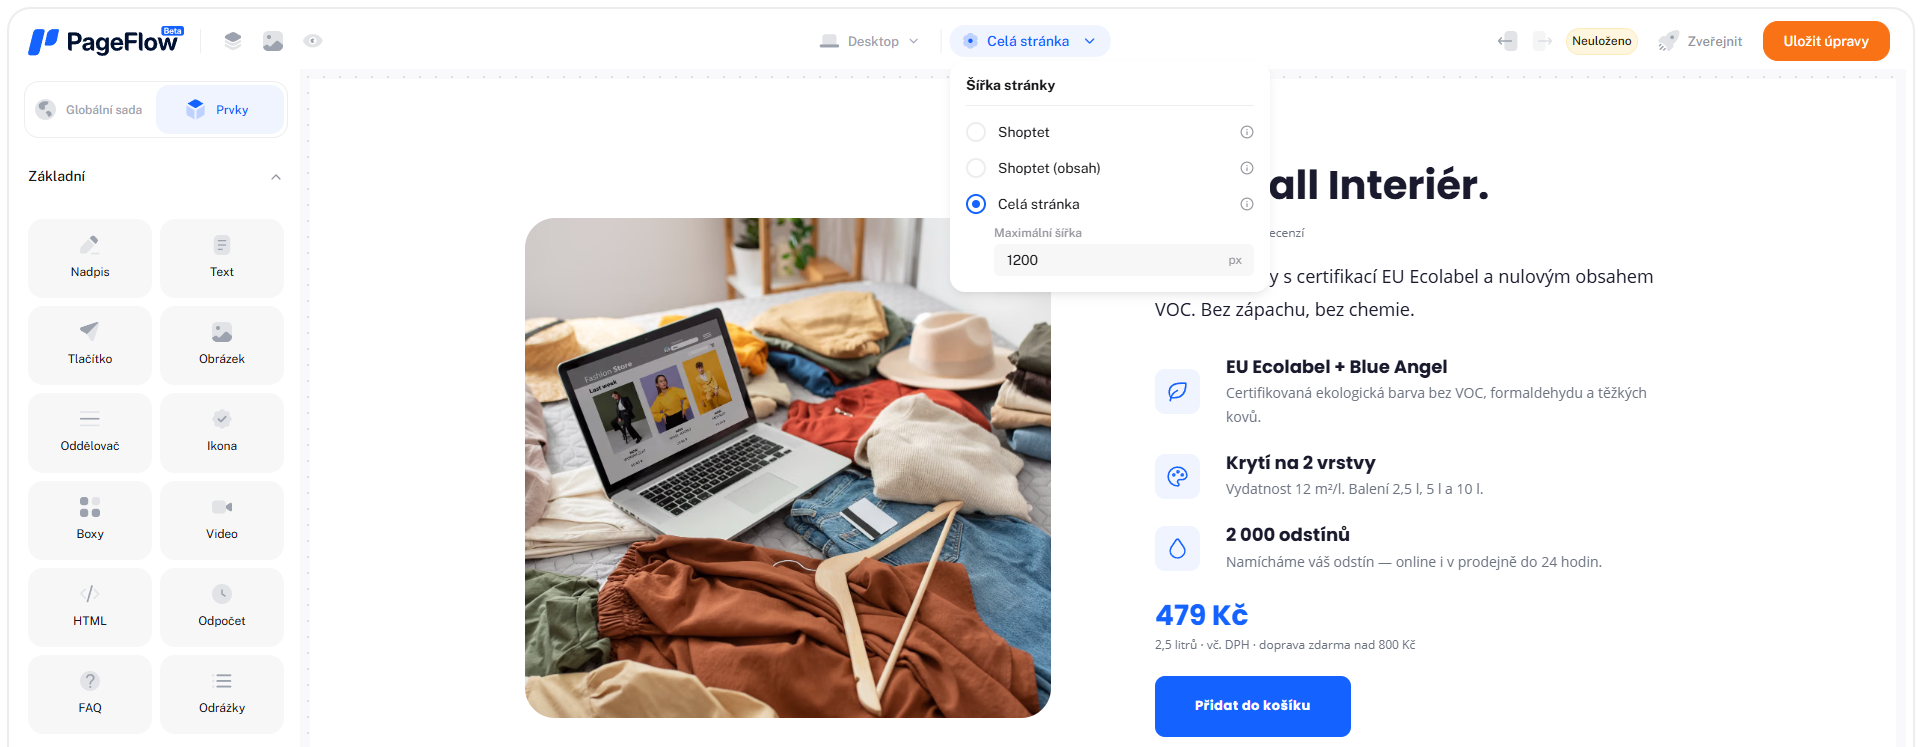Toggle the preview eye icon
Viewport: 1922px width, 747px height.
[x=313, y=41]
